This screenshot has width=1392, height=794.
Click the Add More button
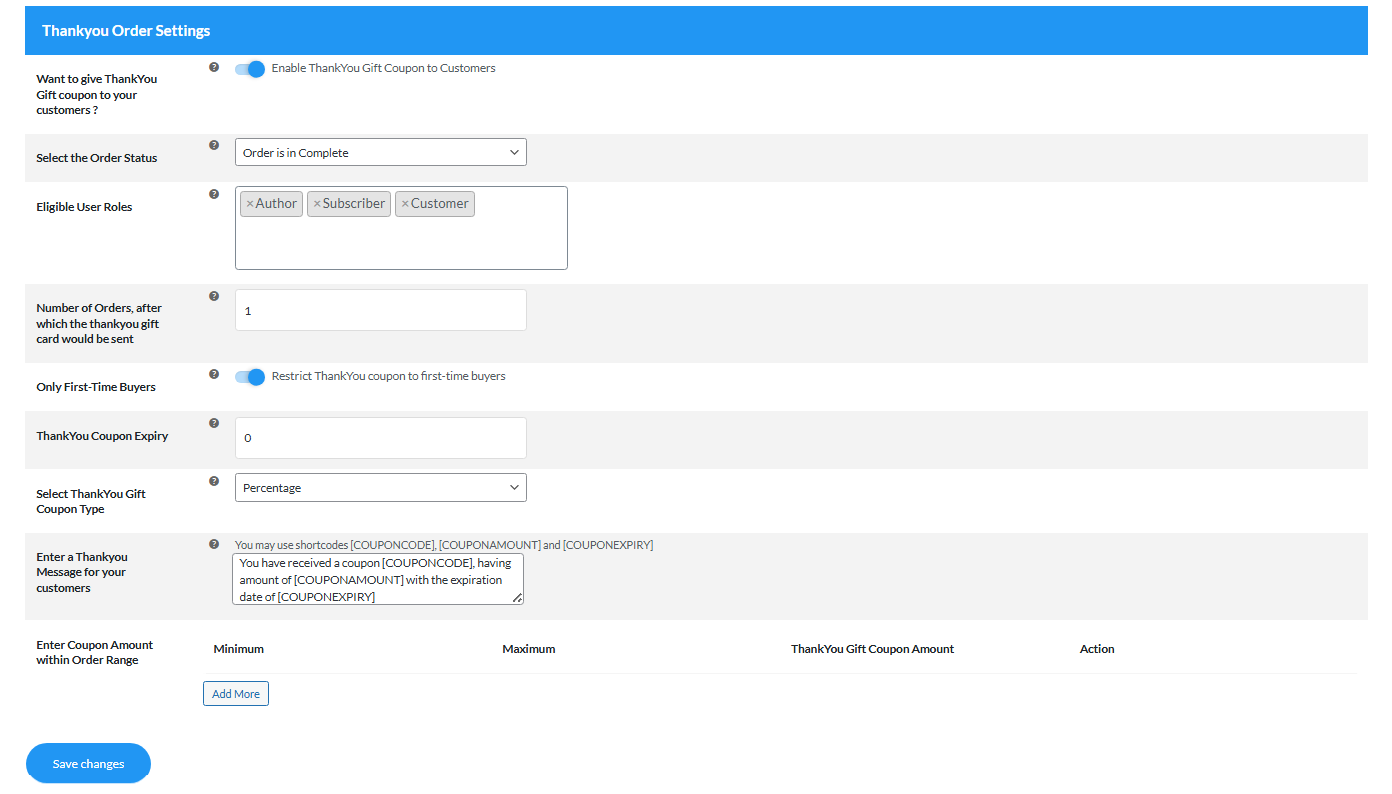(x=236, y=694)
